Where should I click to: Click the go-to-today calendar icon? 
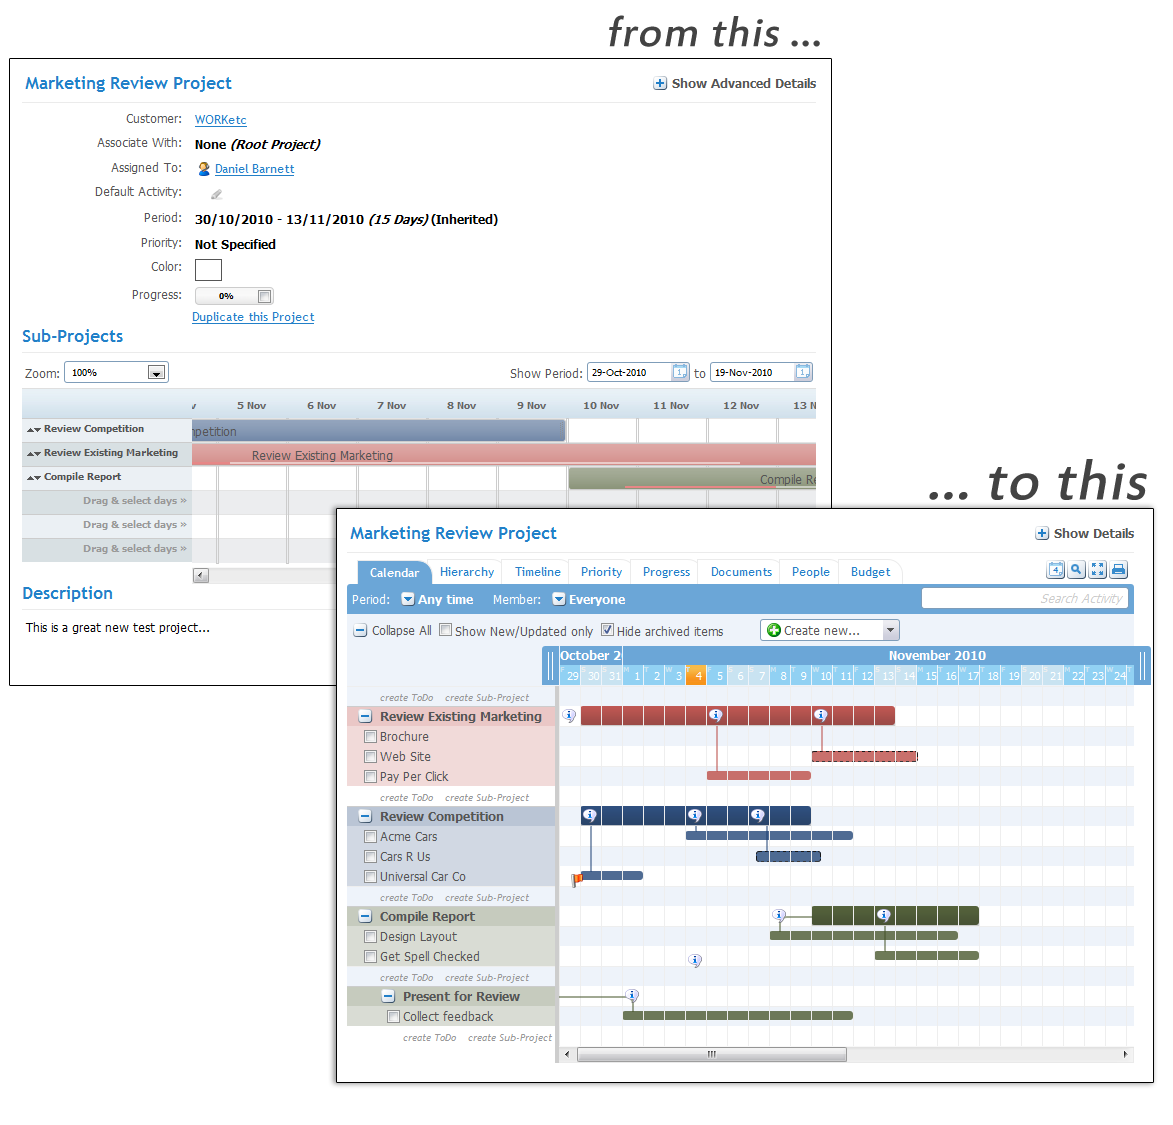pos(1056,570)
